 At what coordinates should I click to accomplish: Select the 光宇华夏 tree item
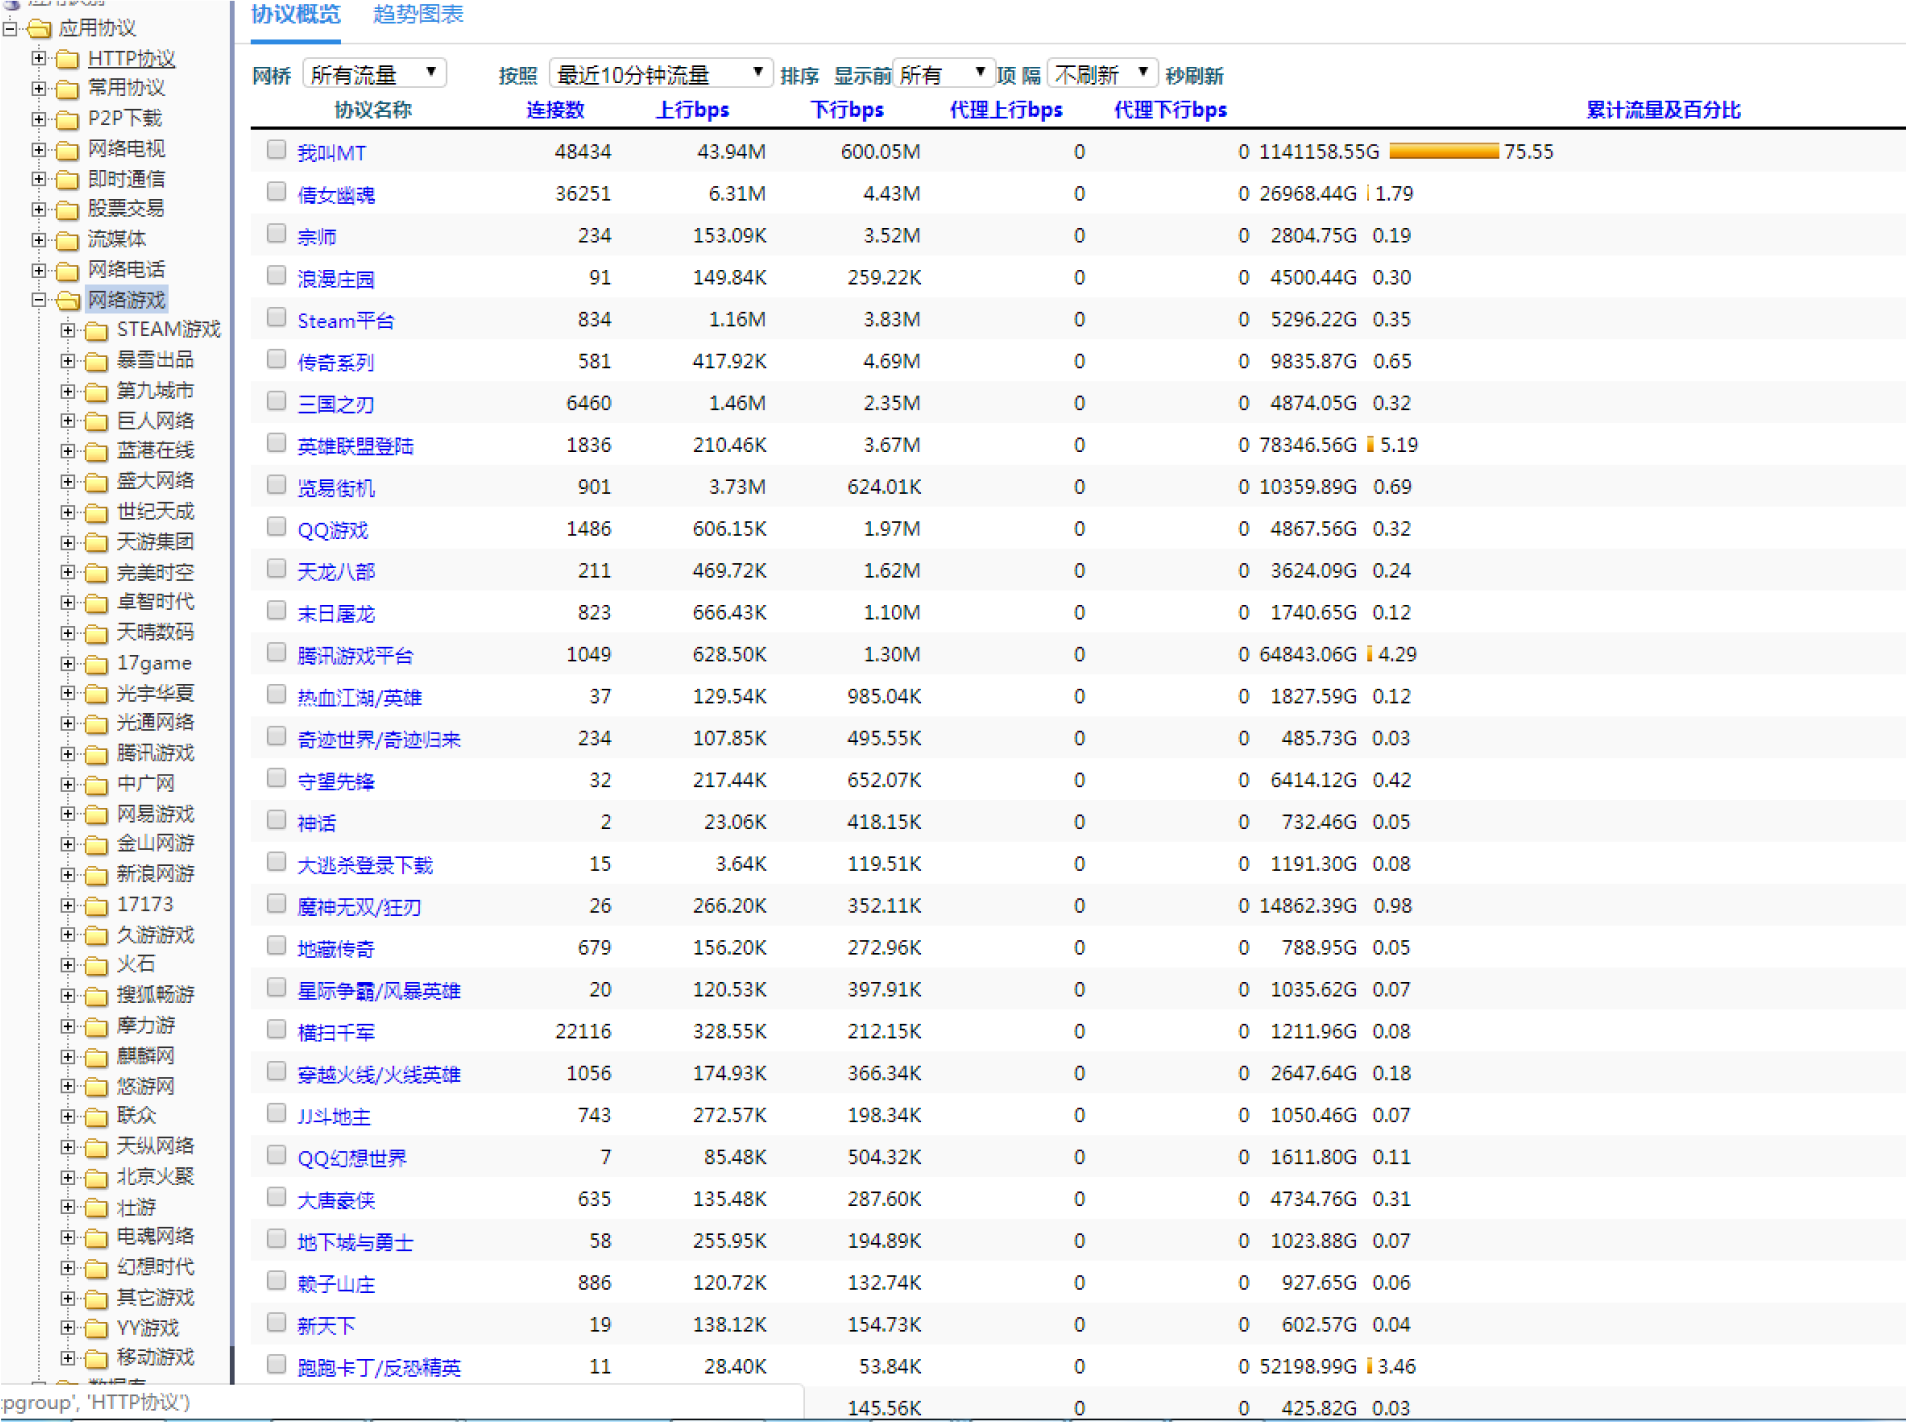(x=155, y=693)
